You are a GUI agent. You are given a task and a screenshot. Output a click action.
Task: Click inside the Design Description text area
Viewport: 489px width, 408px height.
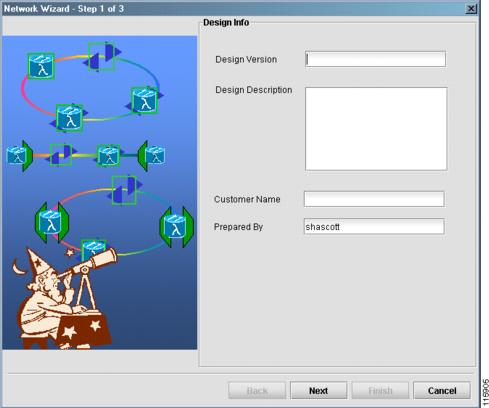tap(376, 129)
